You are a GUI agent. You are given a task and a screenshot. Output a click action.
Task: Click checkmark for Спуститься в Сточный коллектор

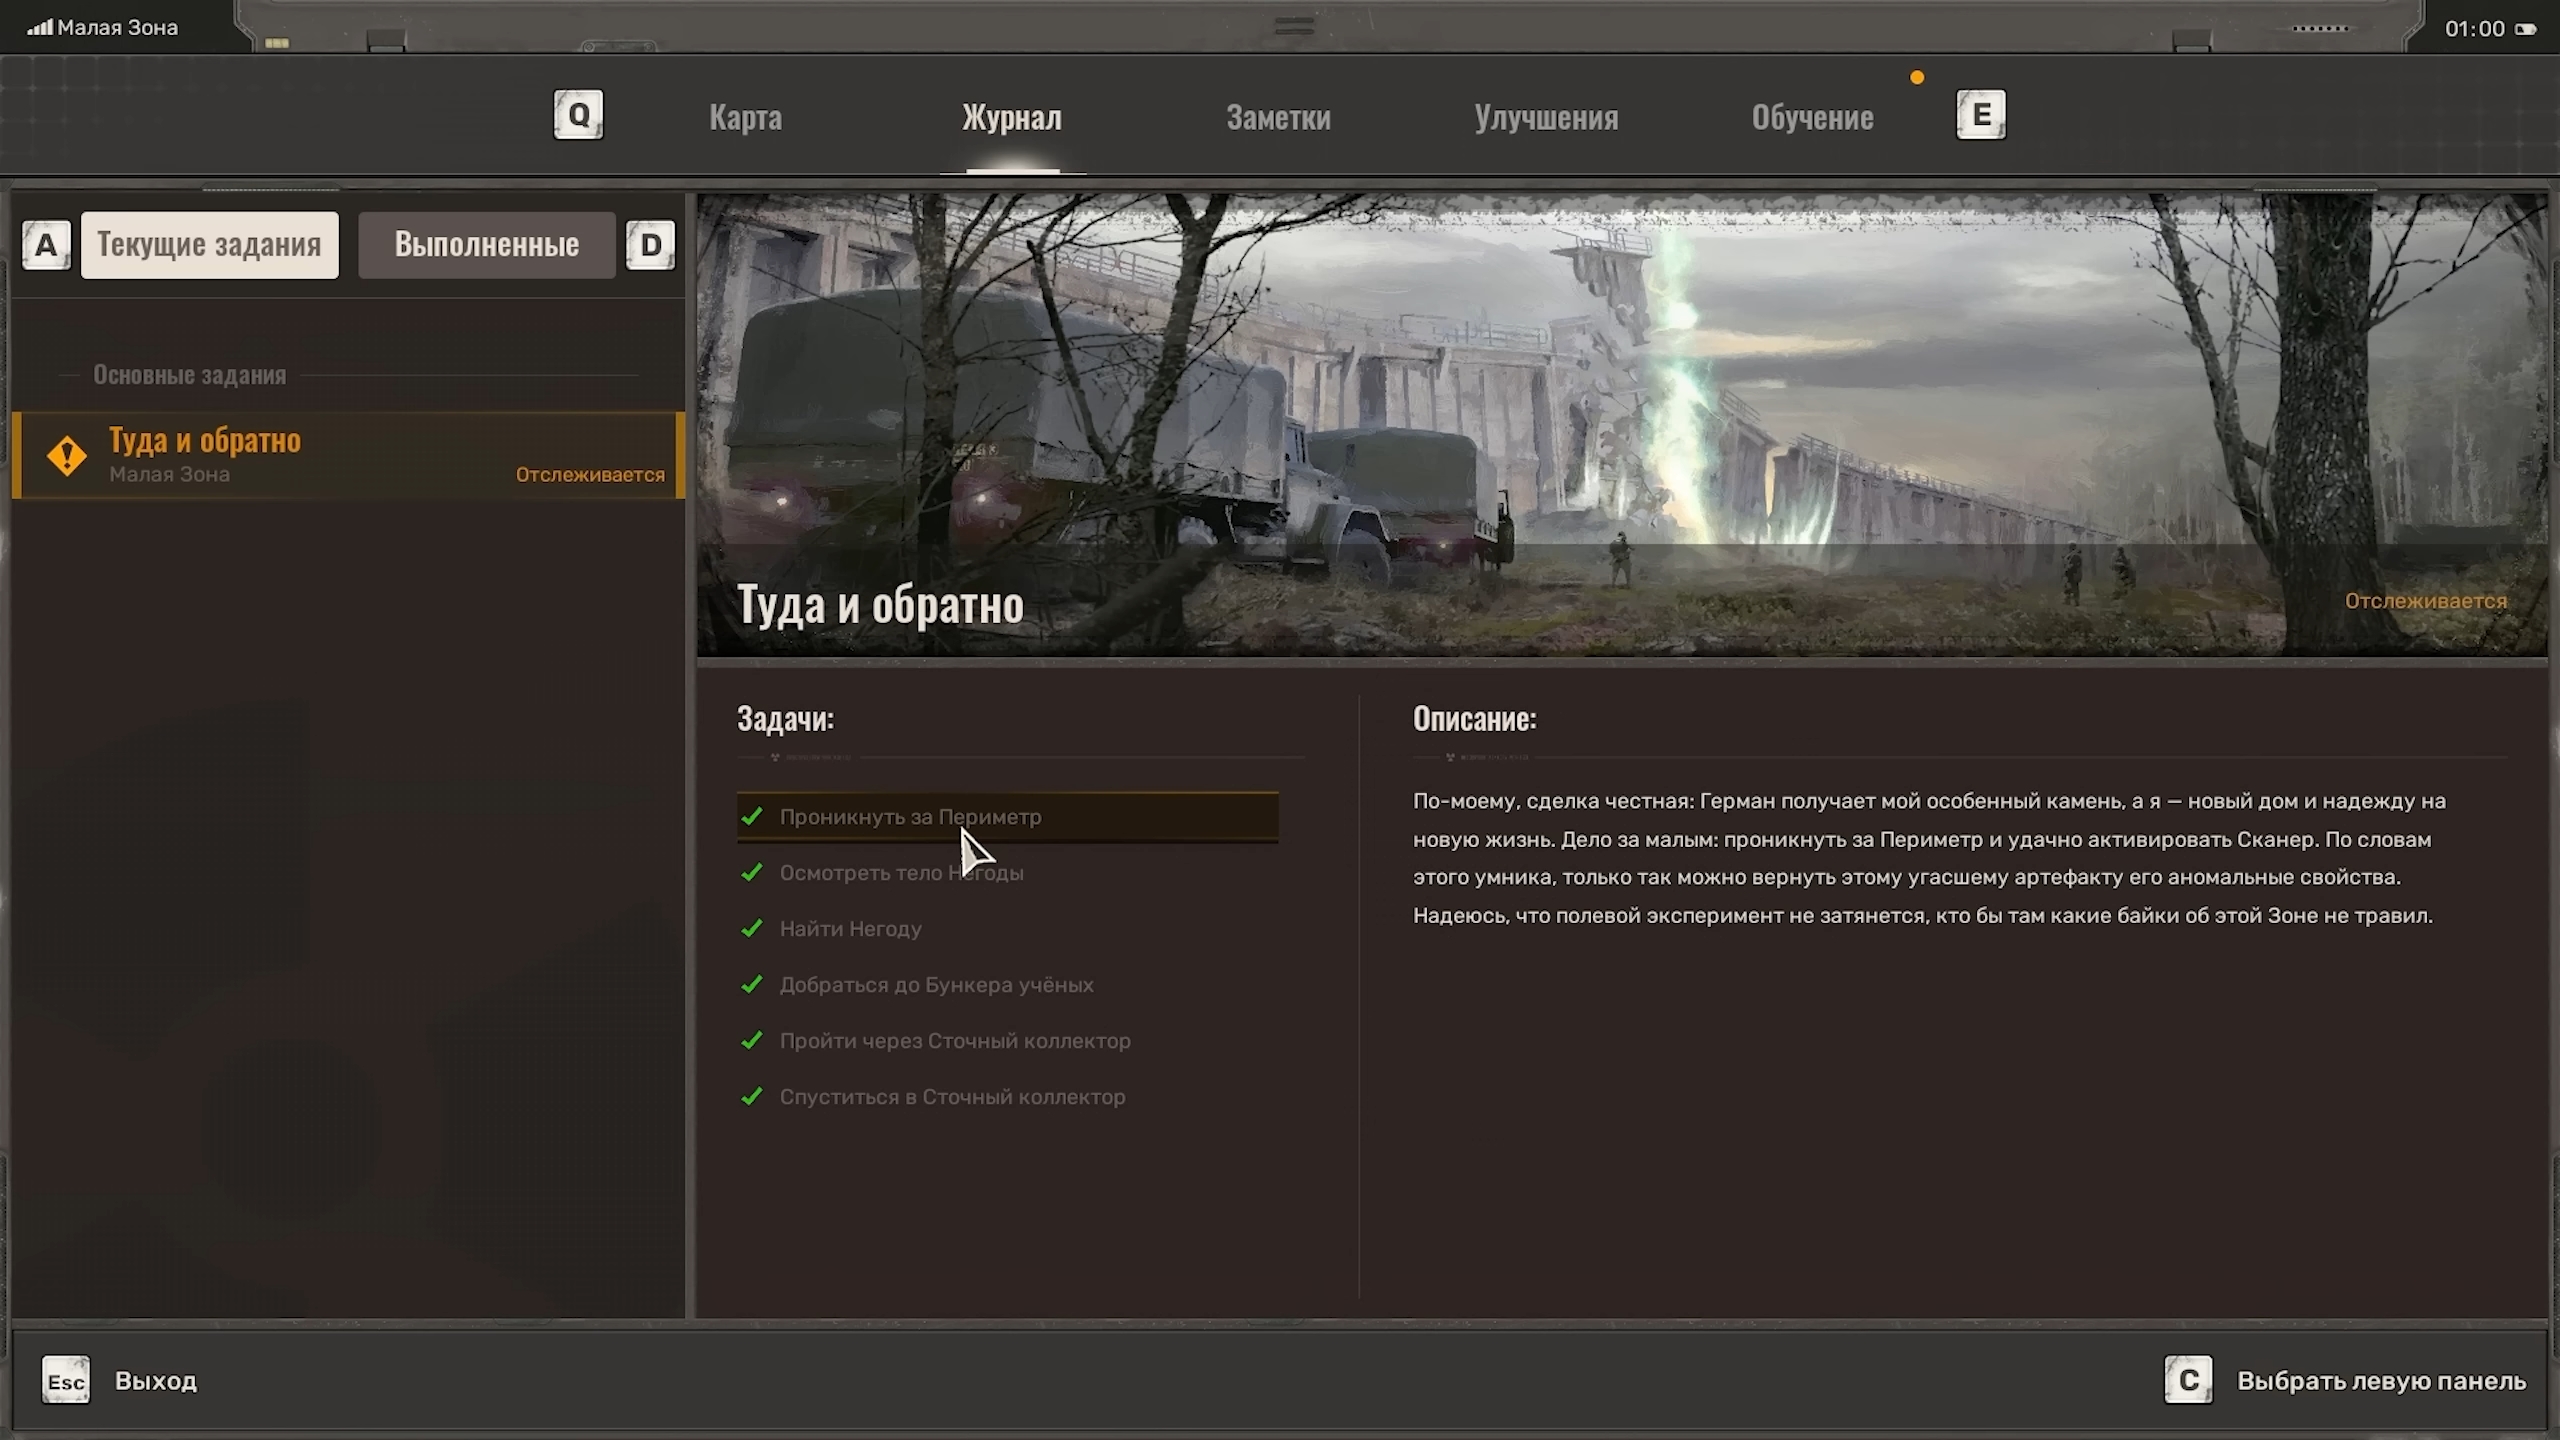[x=752, y=1096]
